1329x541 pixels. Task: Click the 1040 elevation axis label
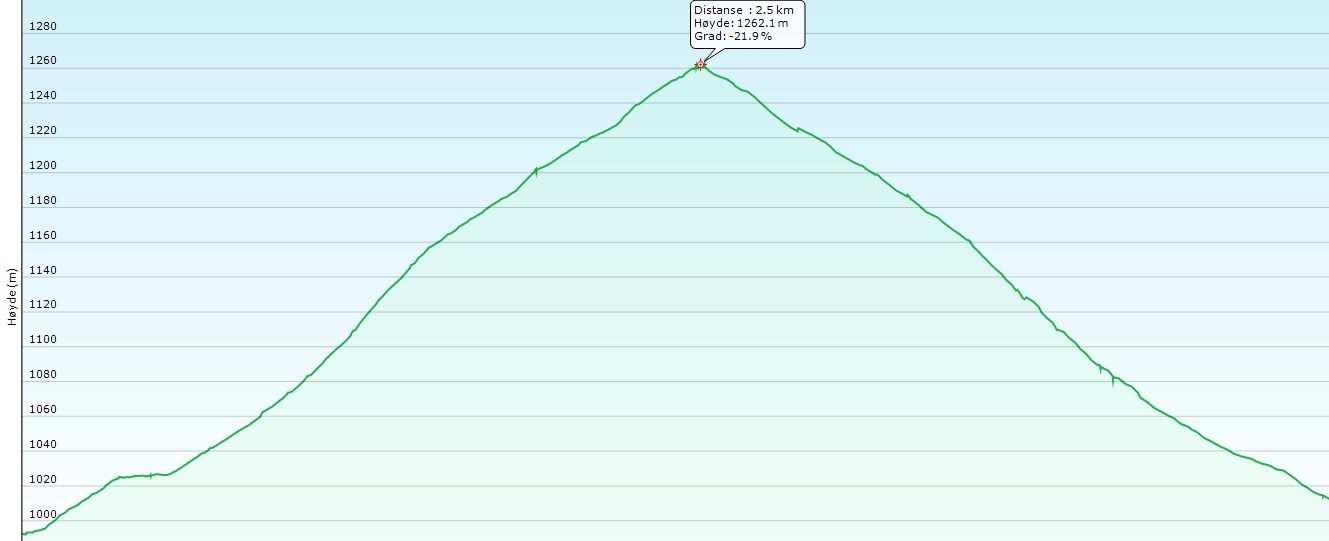coord(43,445)
